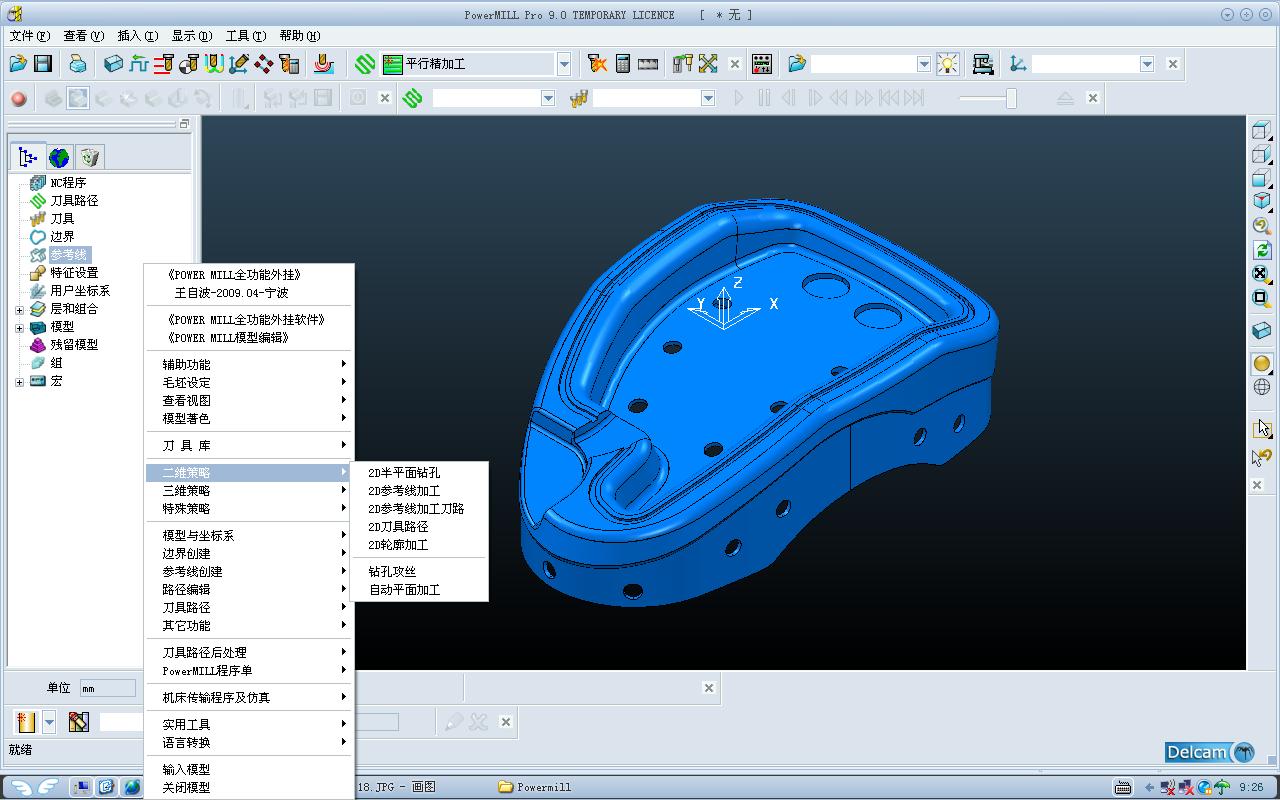Open the 三维策略 submenu

coord(249,491)
